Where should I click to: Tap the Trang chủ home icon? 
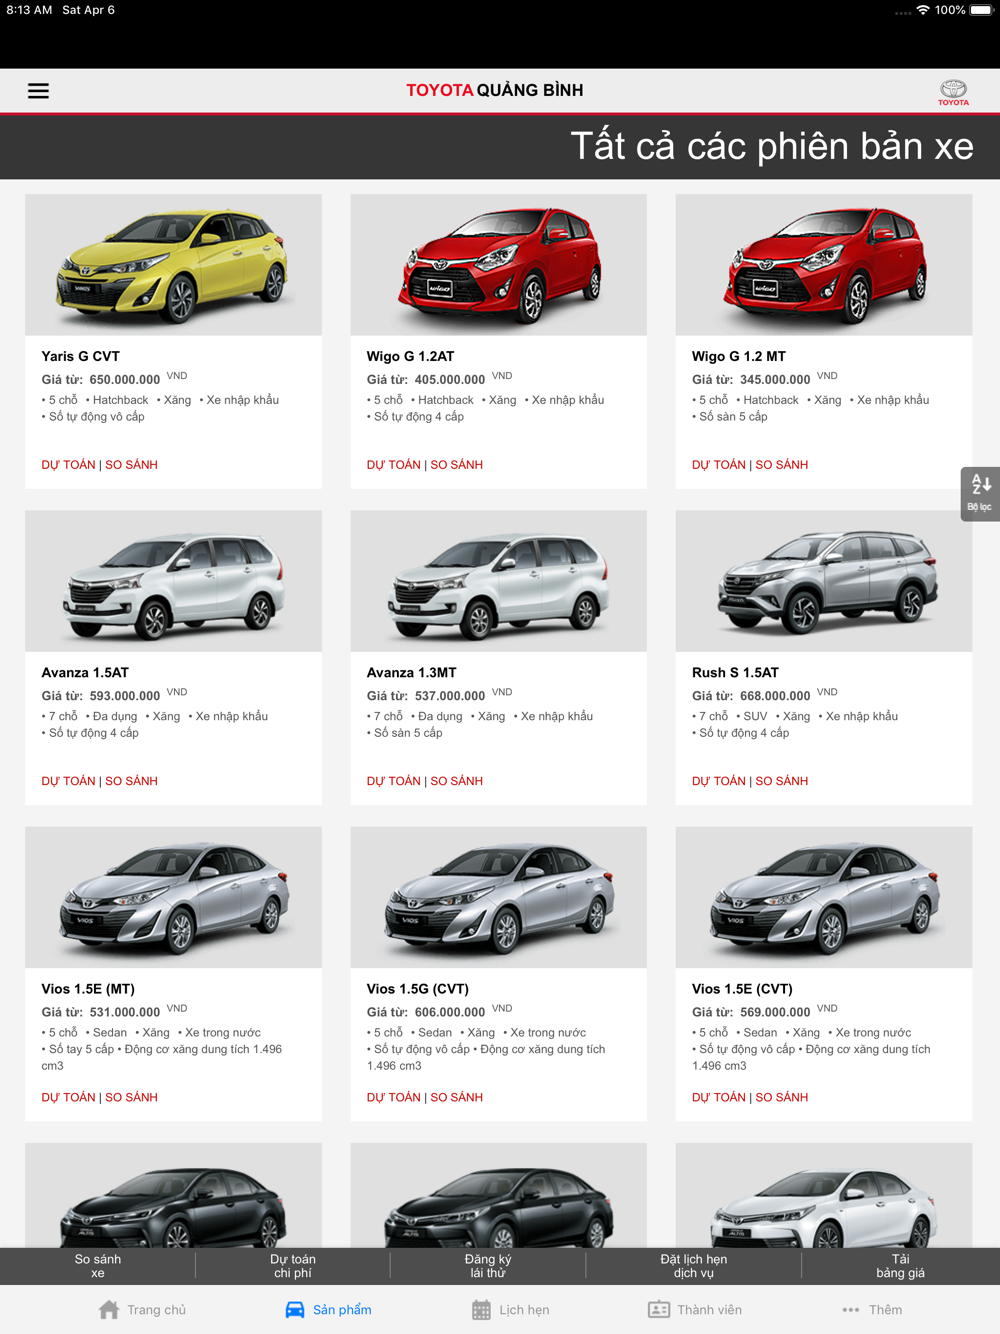click(x=109, y=1310)
